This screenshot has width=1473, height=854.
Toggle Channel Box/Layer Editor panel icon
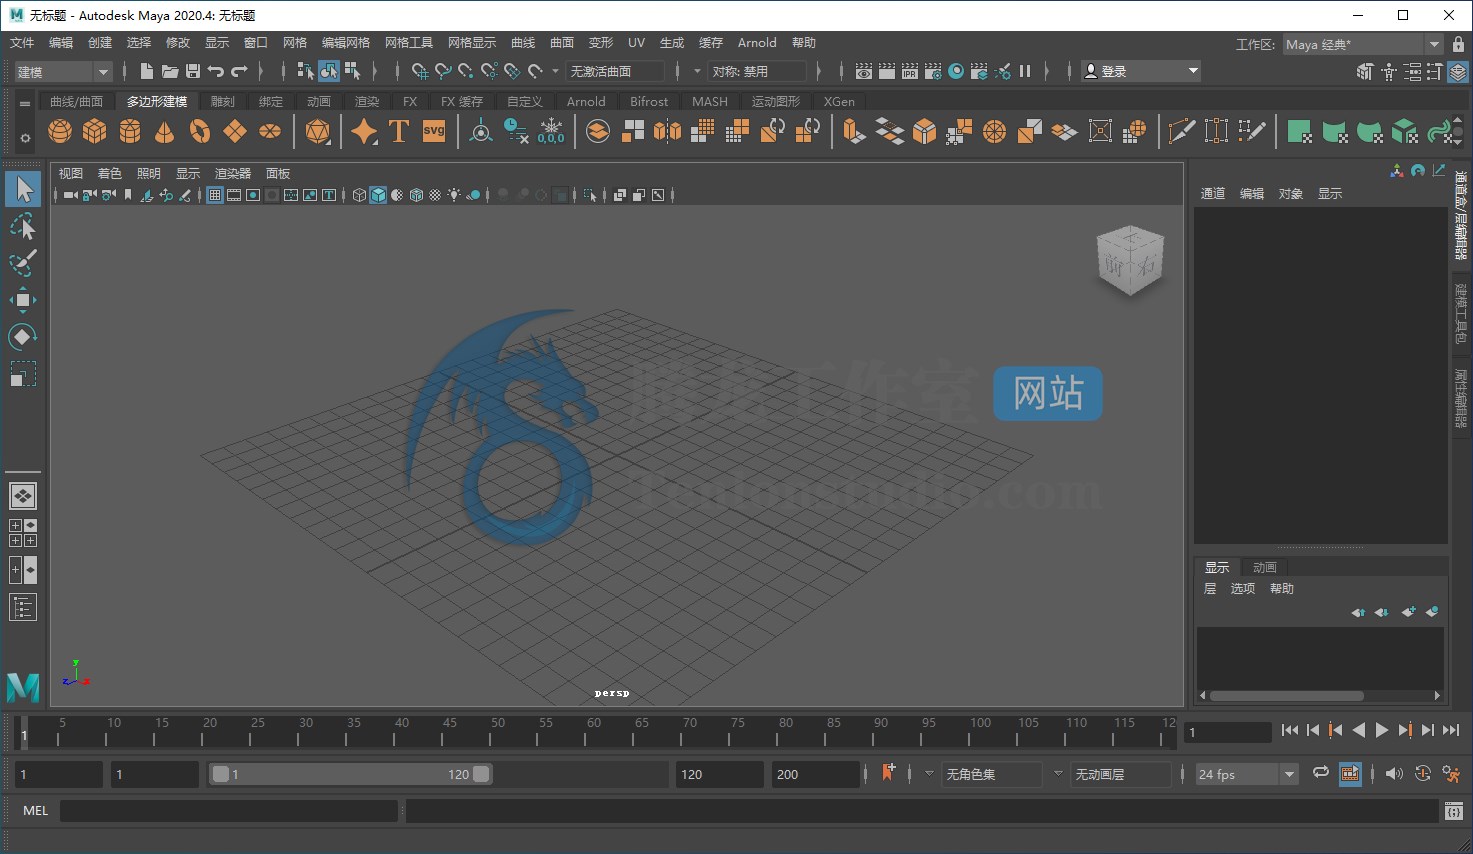pos(1458,72)
